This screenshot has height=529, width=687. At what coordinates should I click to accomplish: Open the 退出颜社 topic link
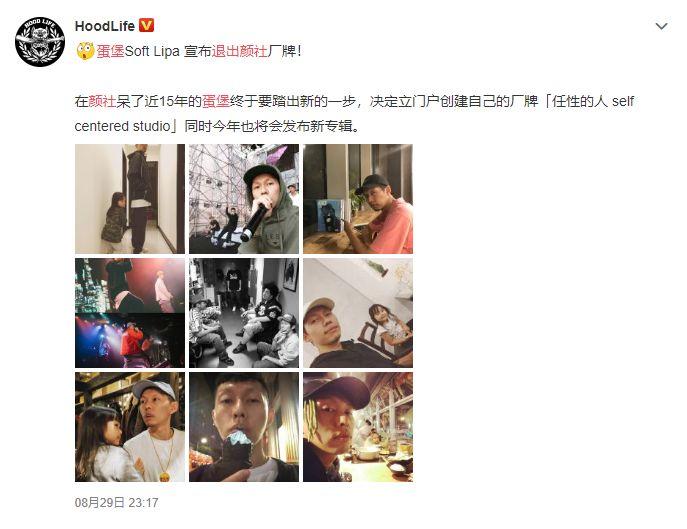(240, 51)
